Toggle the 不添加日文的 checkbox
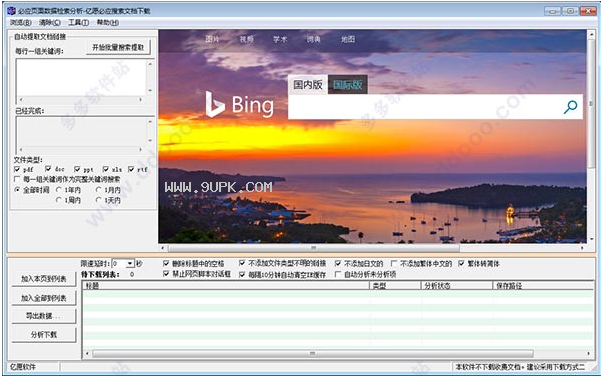This screenshot has height=379, width=601. coord(338,264)
